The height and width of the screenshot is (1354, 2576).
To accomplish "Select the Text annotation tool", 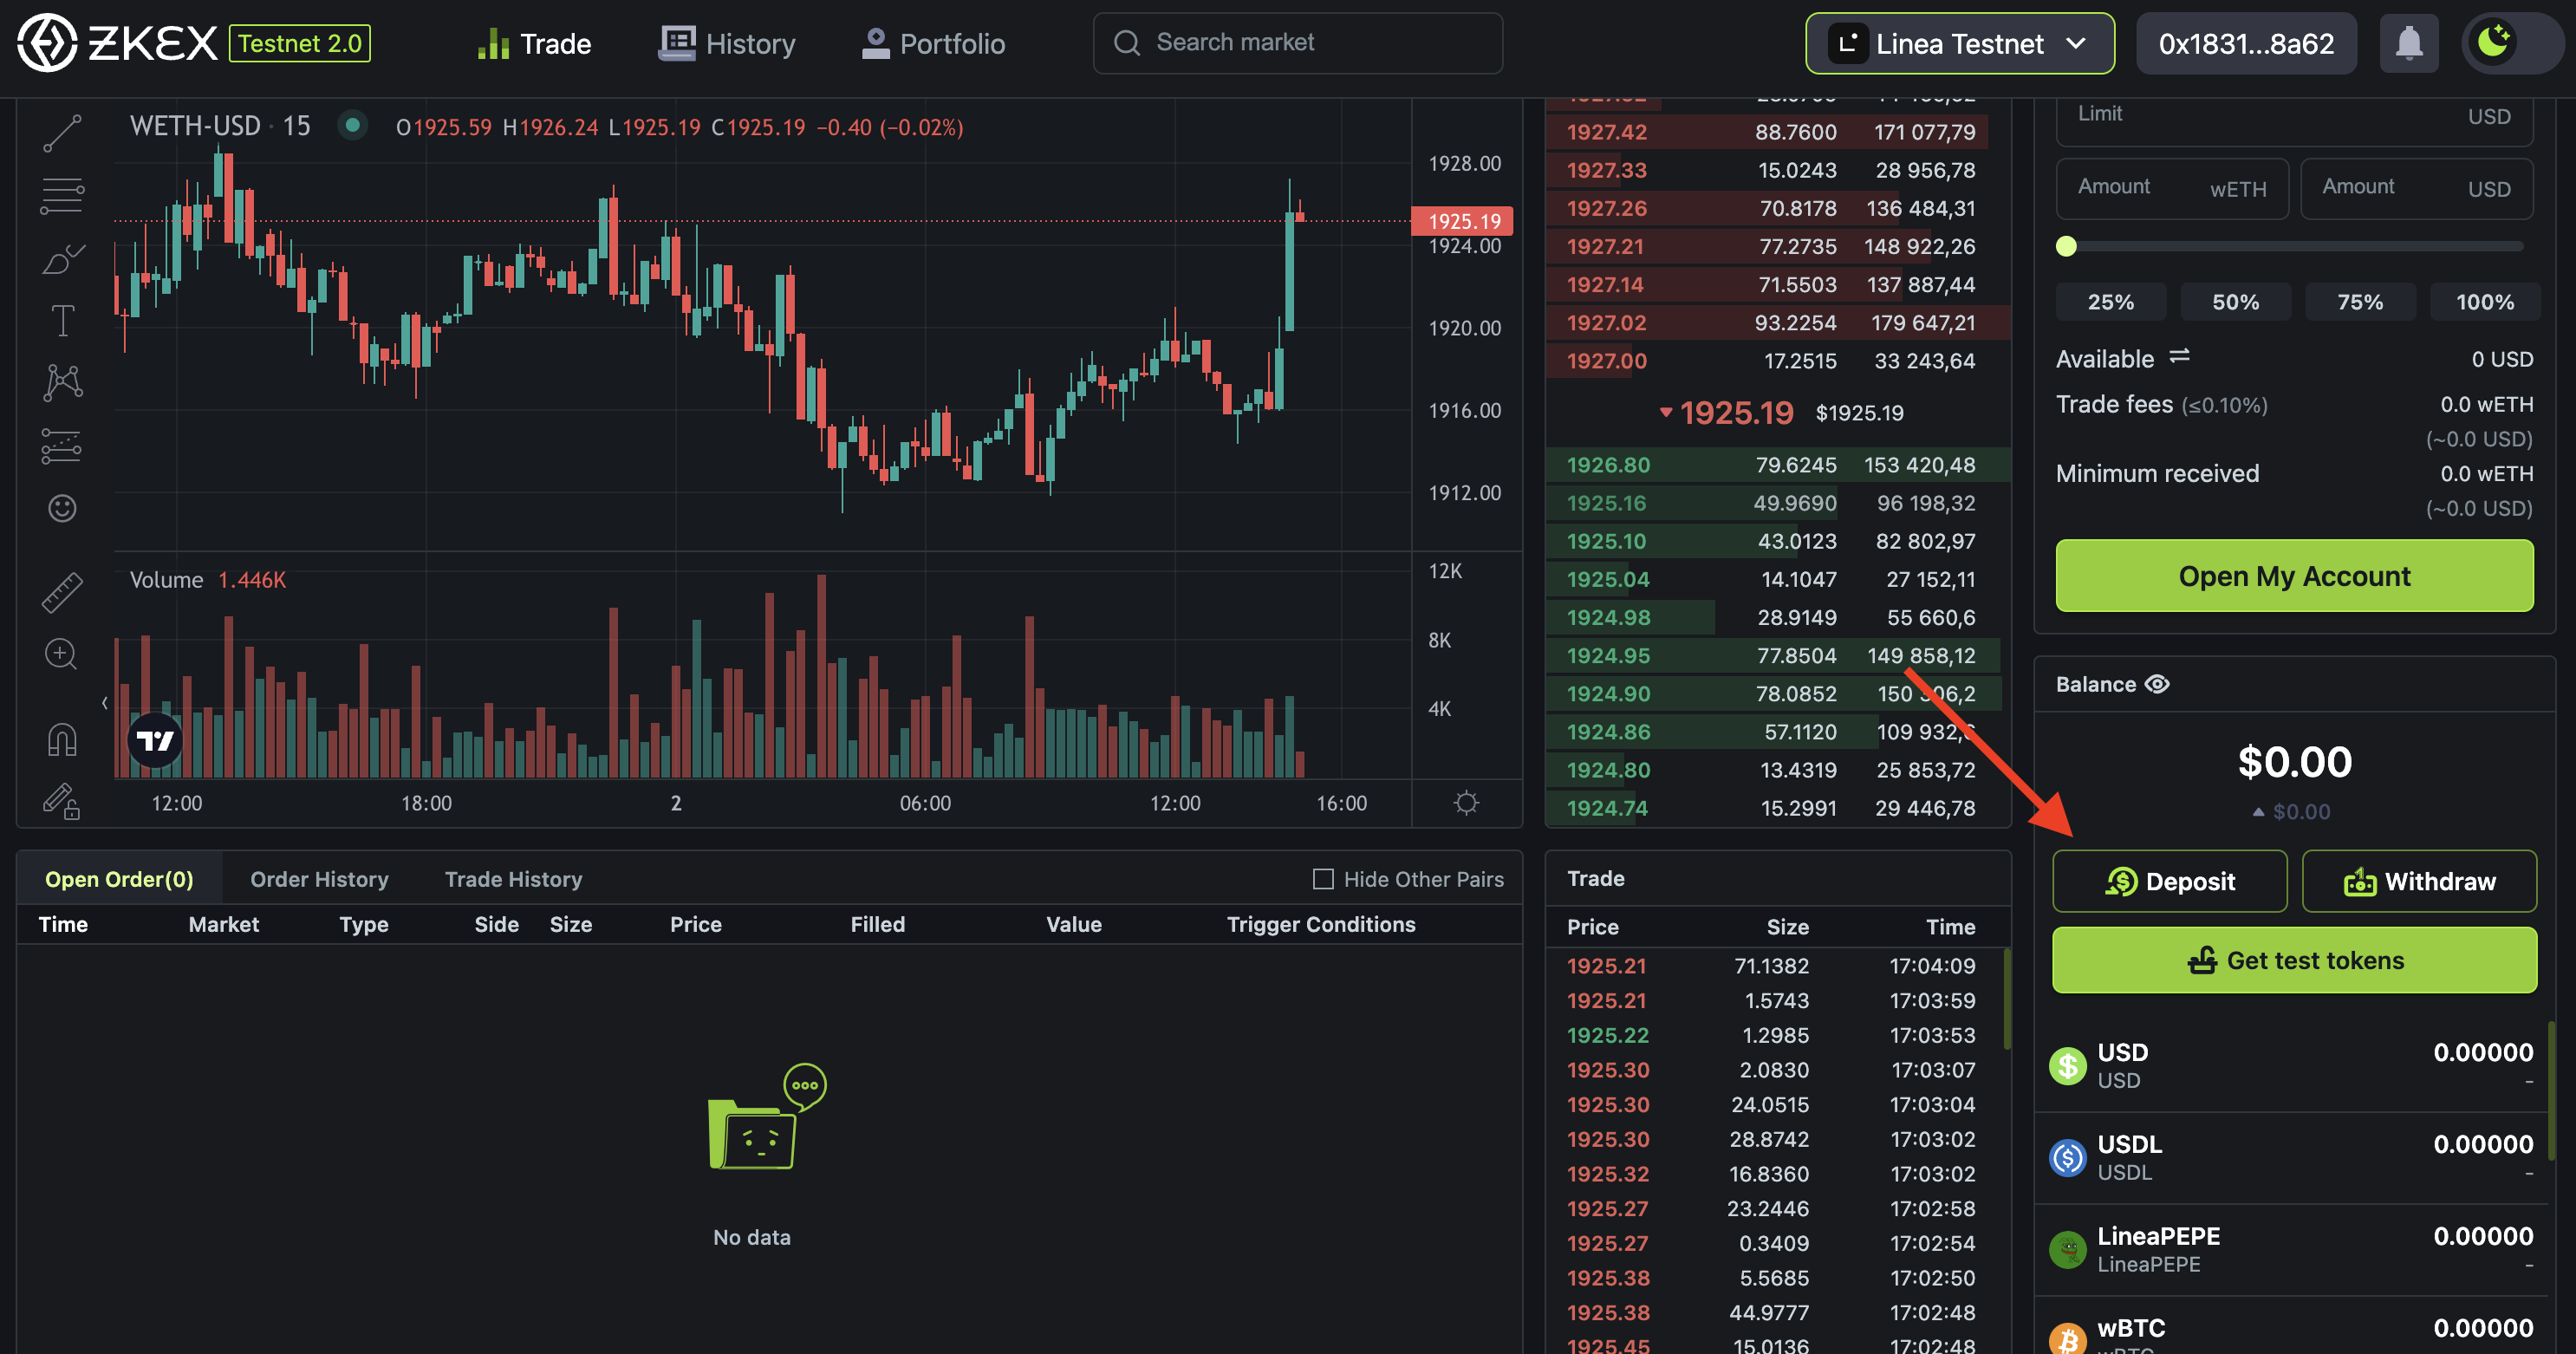I will point(62,321).
